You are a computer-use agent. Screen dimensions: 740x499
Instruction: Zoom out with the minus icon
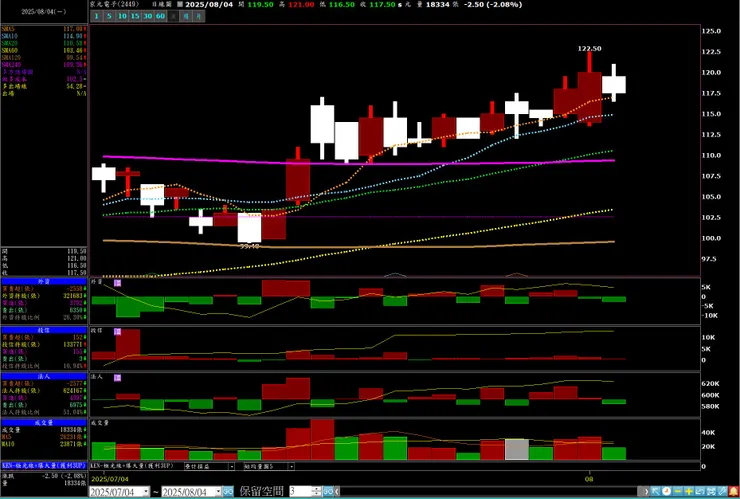pyautogui.click(x=677, y=491)
